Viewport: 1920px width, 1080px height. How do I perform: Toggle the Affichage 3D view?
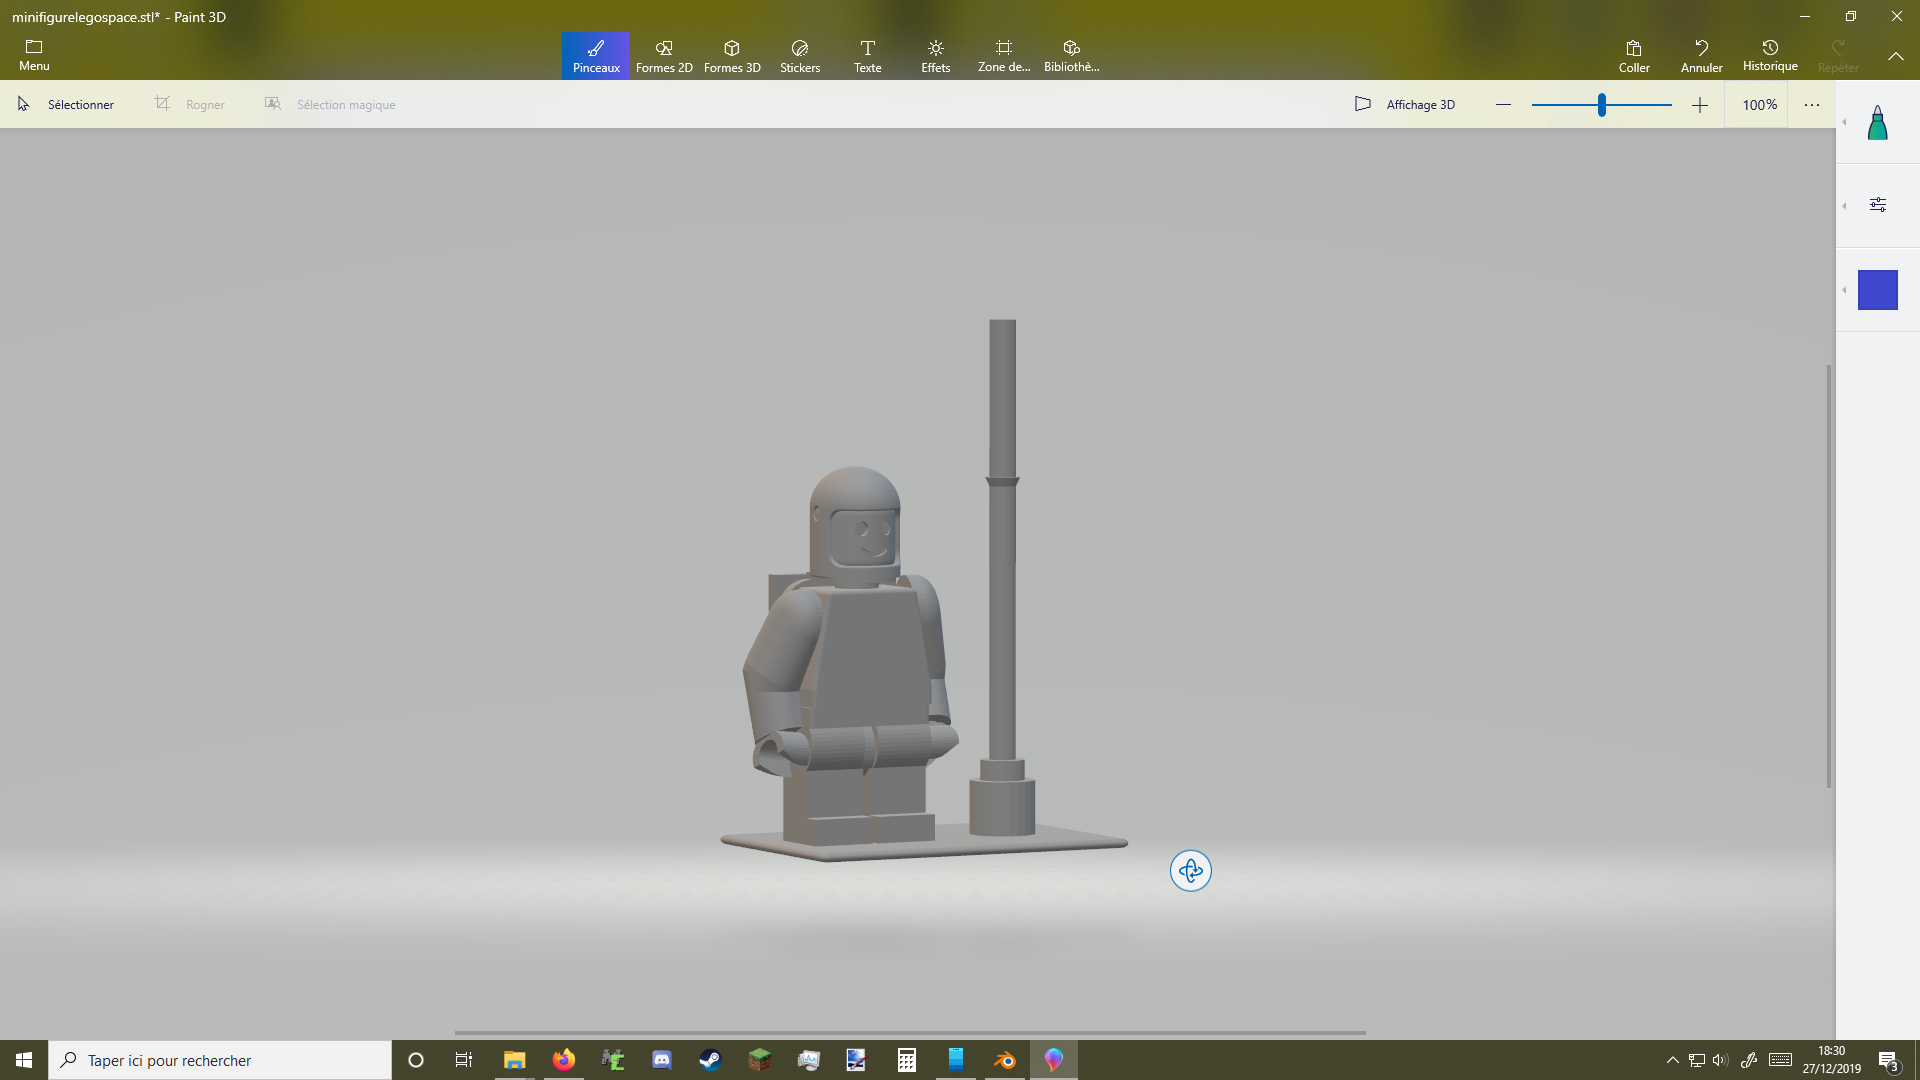pos(1405,104)
